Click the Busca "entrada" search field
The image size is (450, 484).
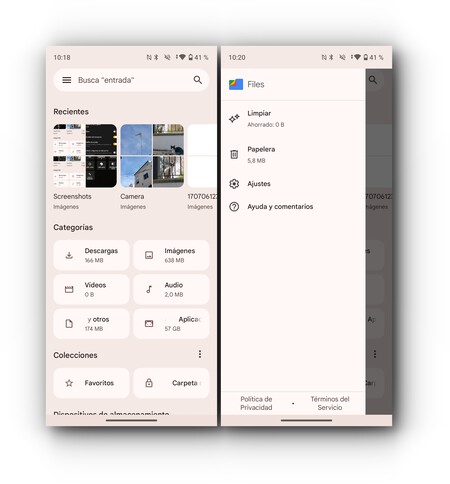(x=131, y=80)
